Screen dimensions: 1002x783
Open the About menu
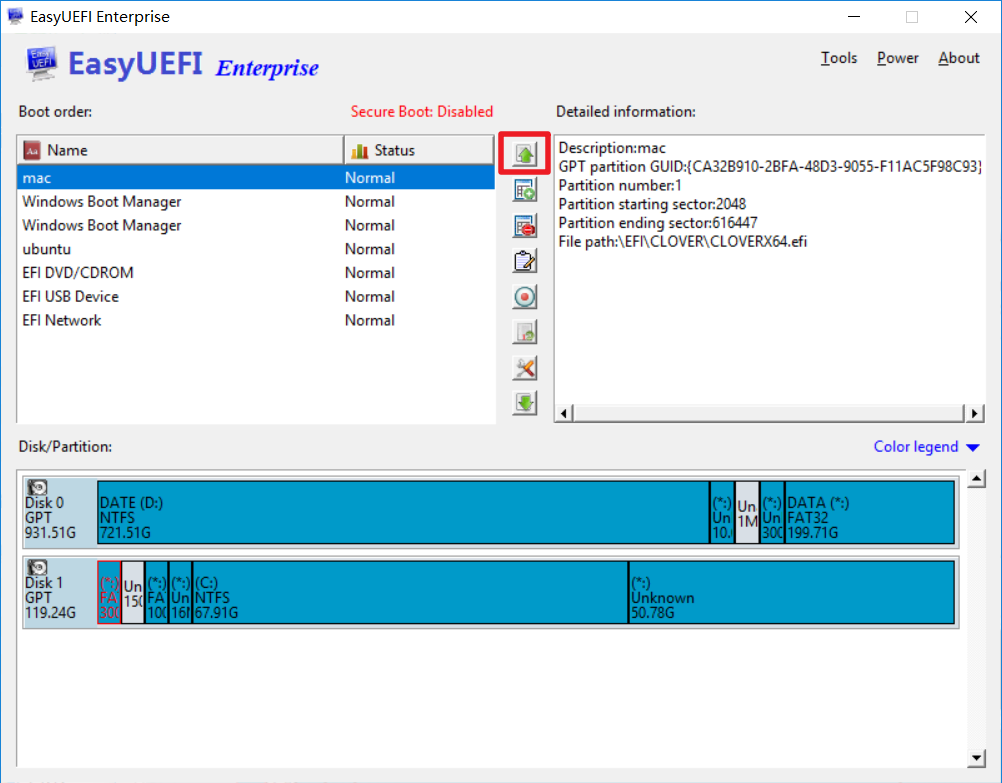click(x=959, y=58)
